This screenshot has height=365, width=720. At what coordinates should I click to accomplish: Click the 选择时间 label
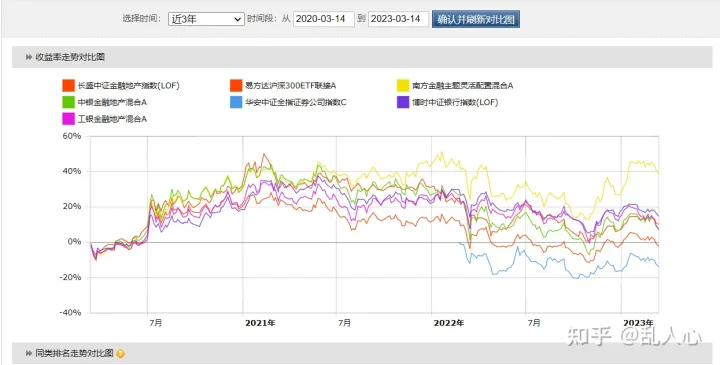(x=141, y=19)
